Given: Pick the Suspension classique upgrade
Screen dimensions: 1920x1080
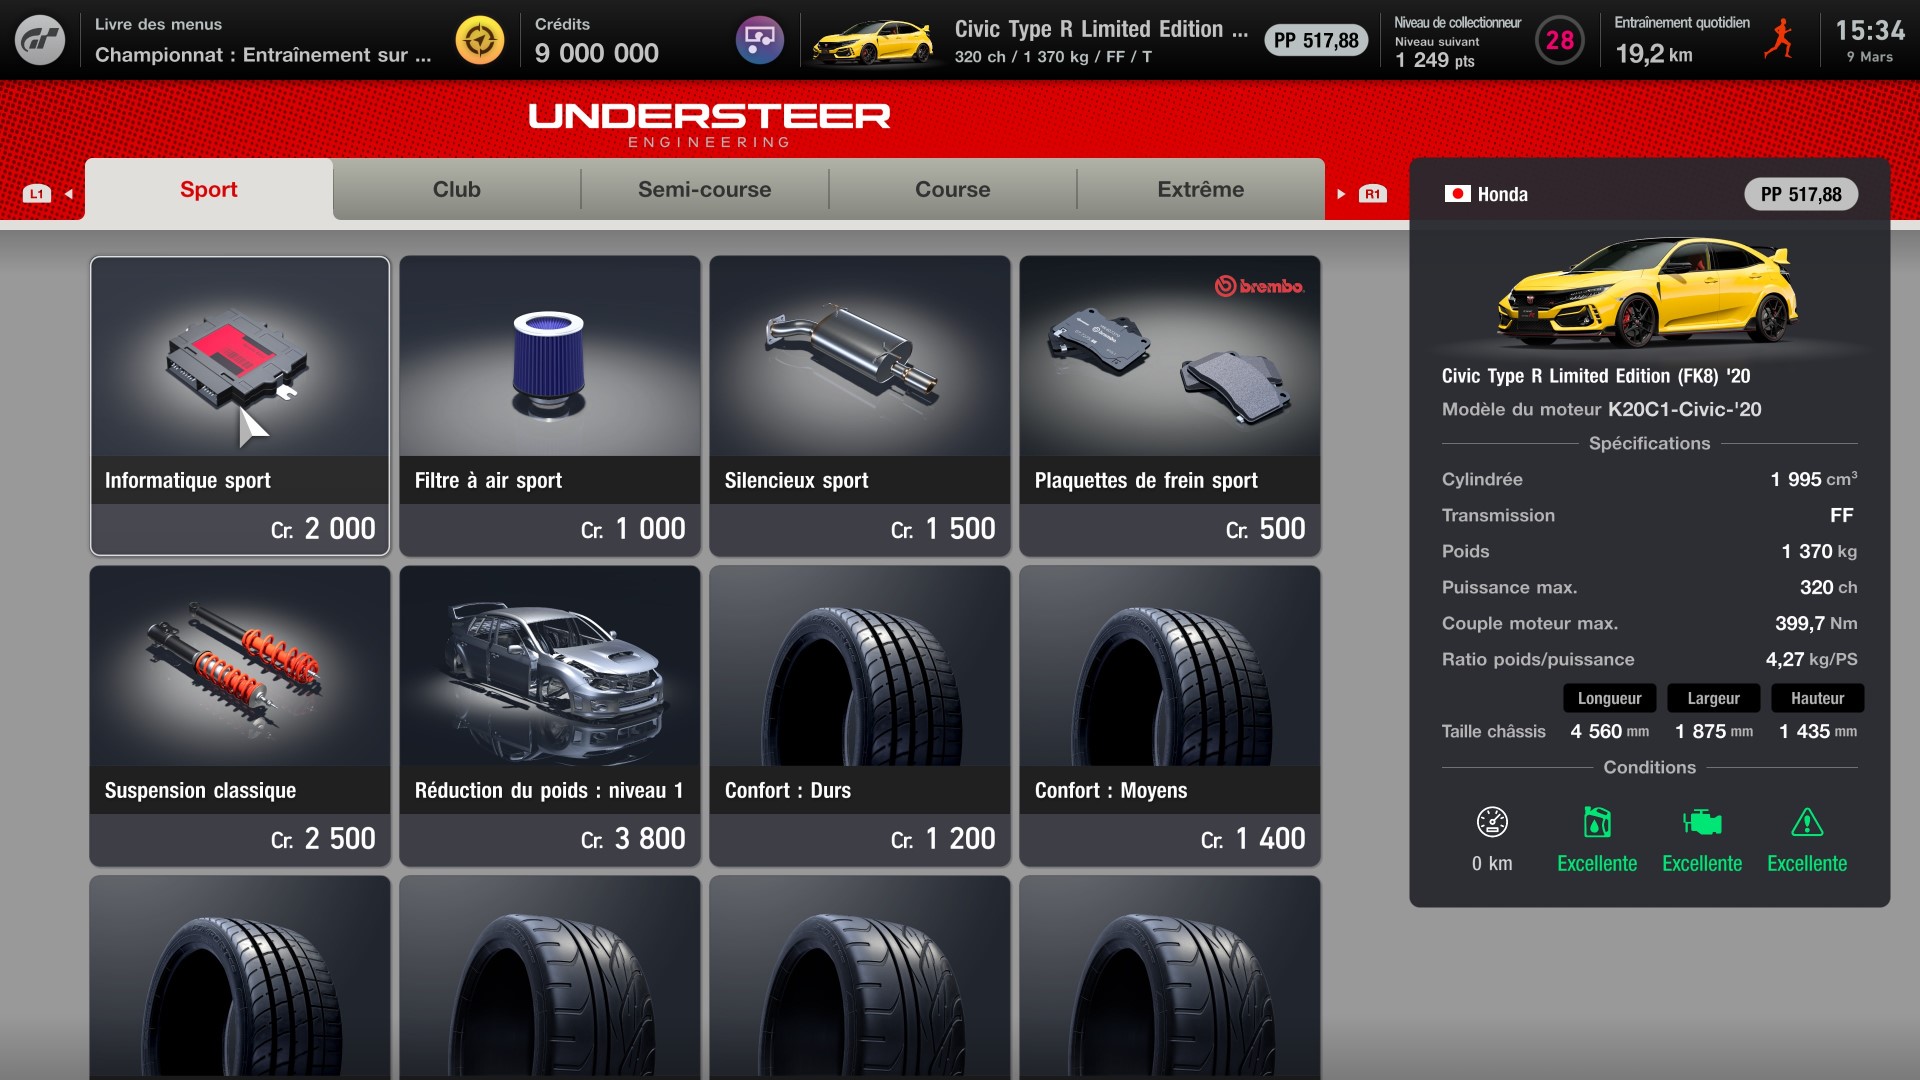Looking at the screenshot, I should pyautogui.click(x=240, y=715).
